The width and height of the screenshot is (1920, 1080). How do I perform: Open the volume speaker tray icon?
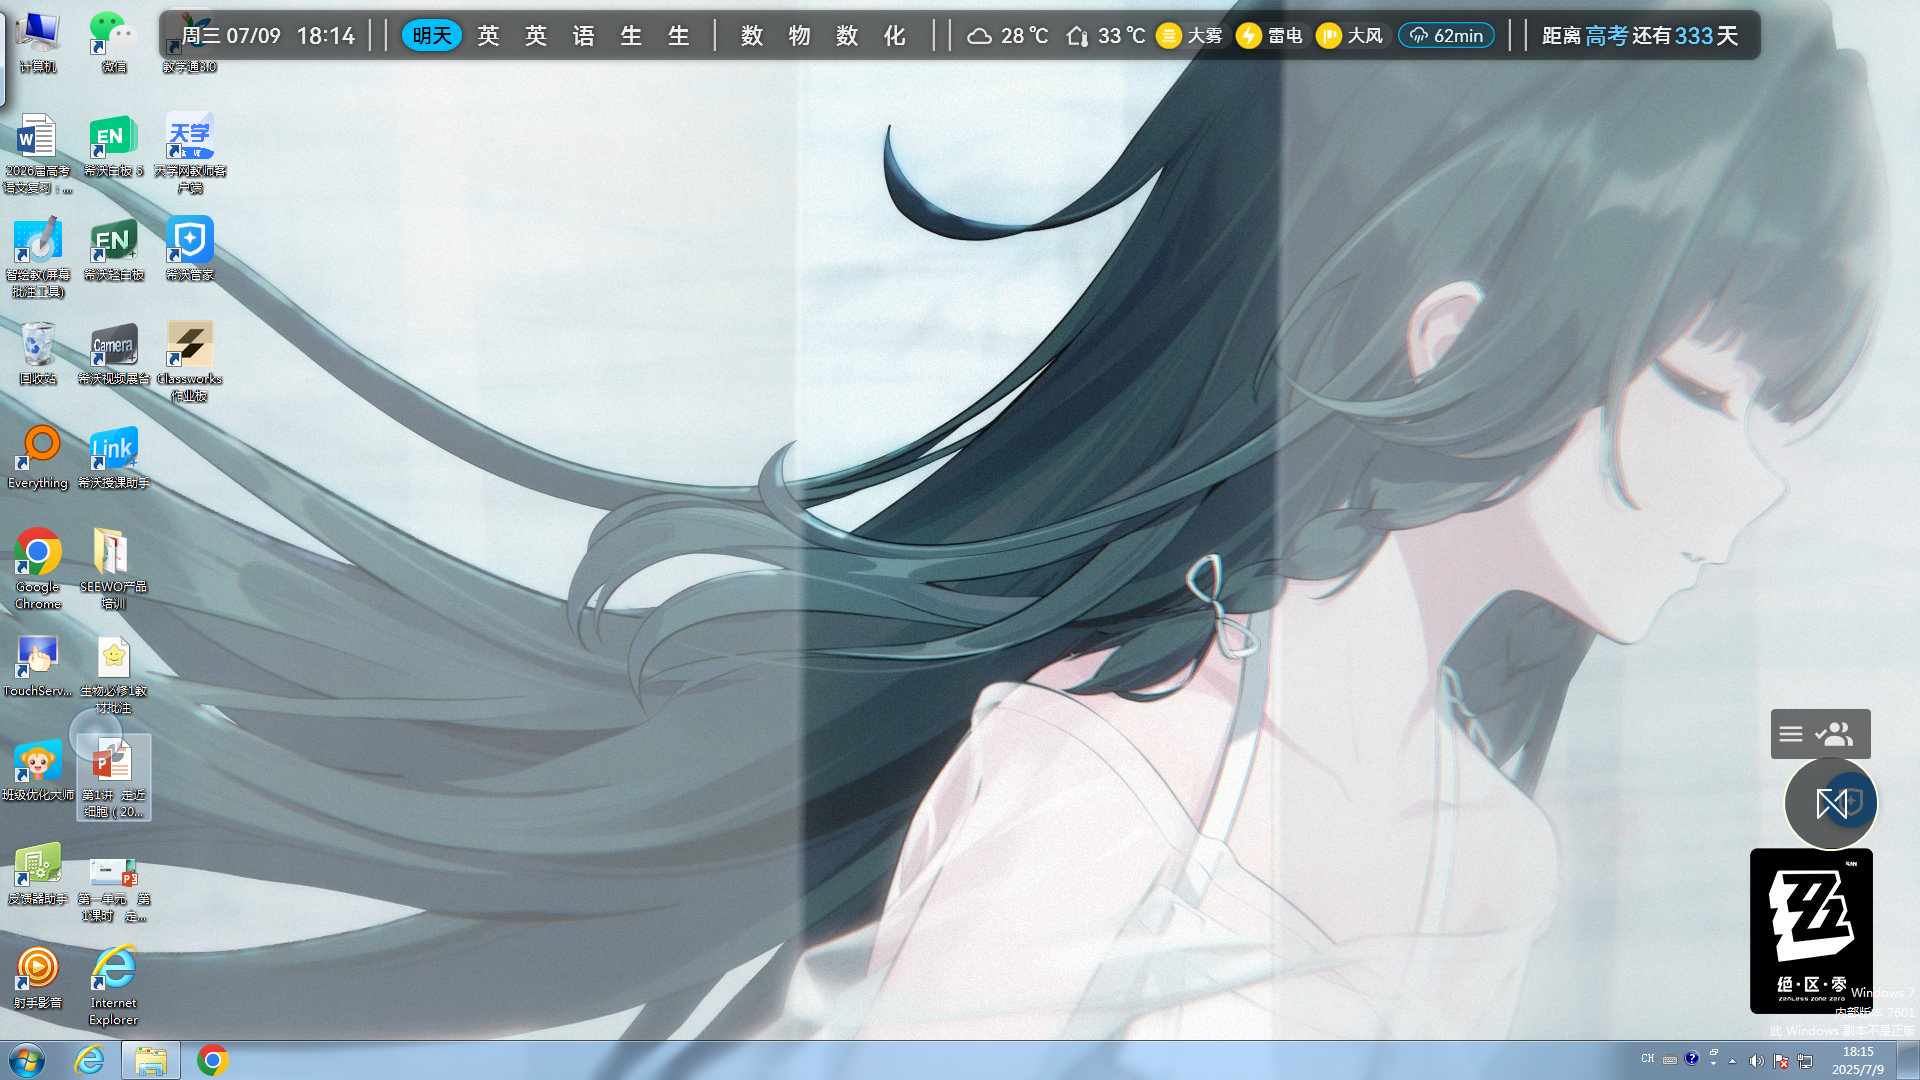coord(1756,1061)
